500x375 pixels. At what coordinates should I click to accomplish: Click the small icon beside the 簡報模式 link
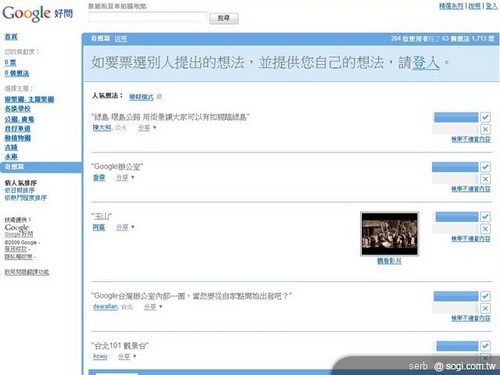pyautogui.click(x=159, y=97)
